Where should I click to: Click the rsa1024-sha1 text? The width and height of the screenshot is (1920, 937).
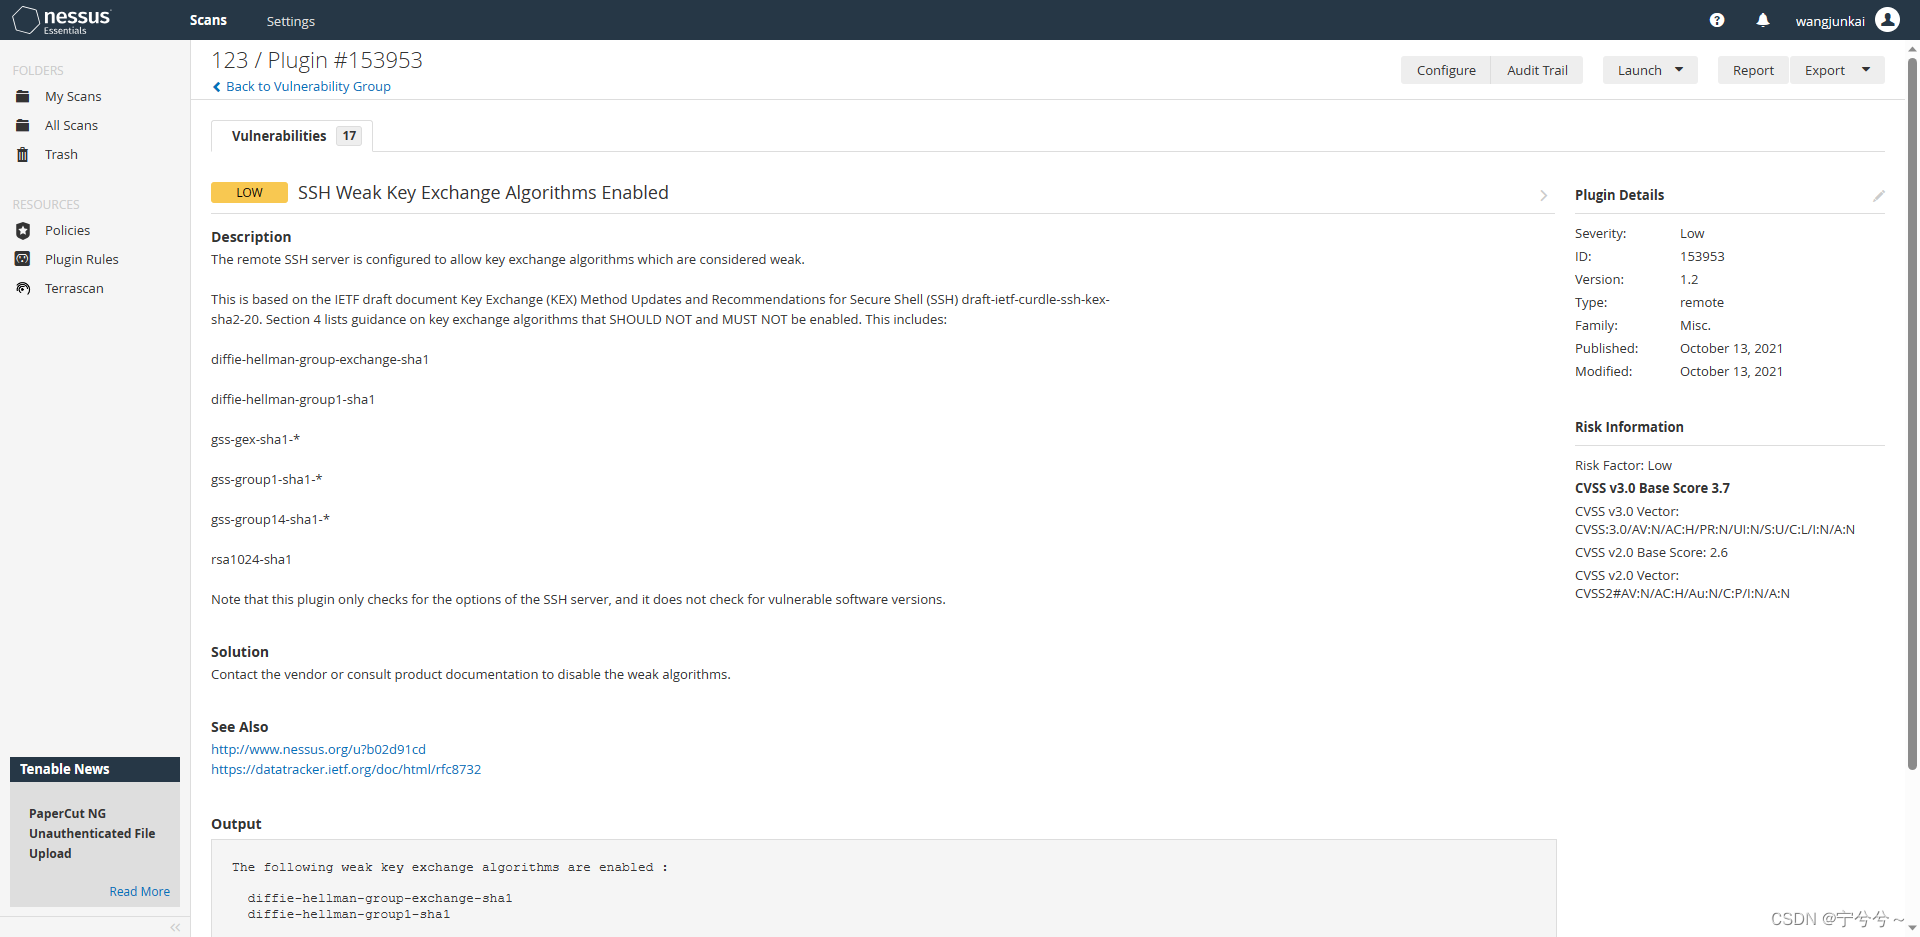pos(251,560)
